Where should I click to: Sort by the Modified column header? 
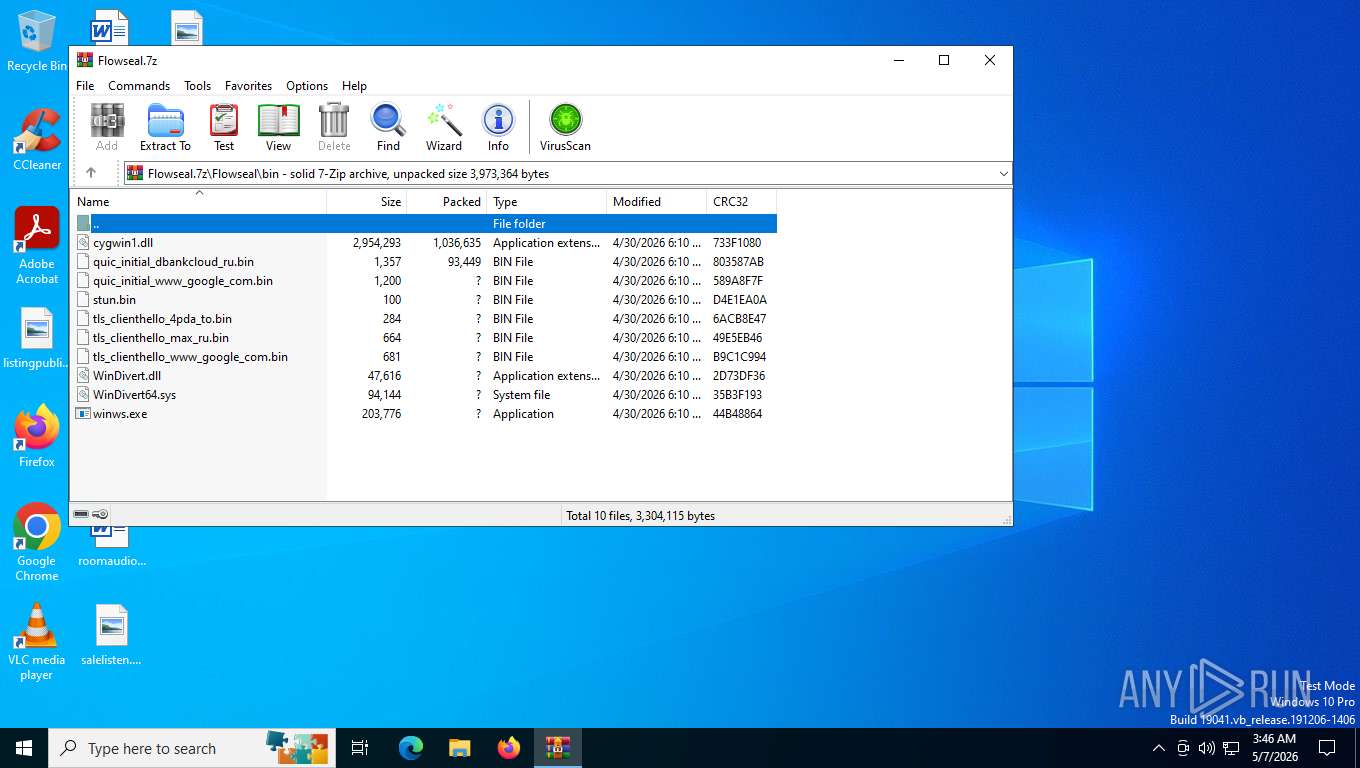656,201
